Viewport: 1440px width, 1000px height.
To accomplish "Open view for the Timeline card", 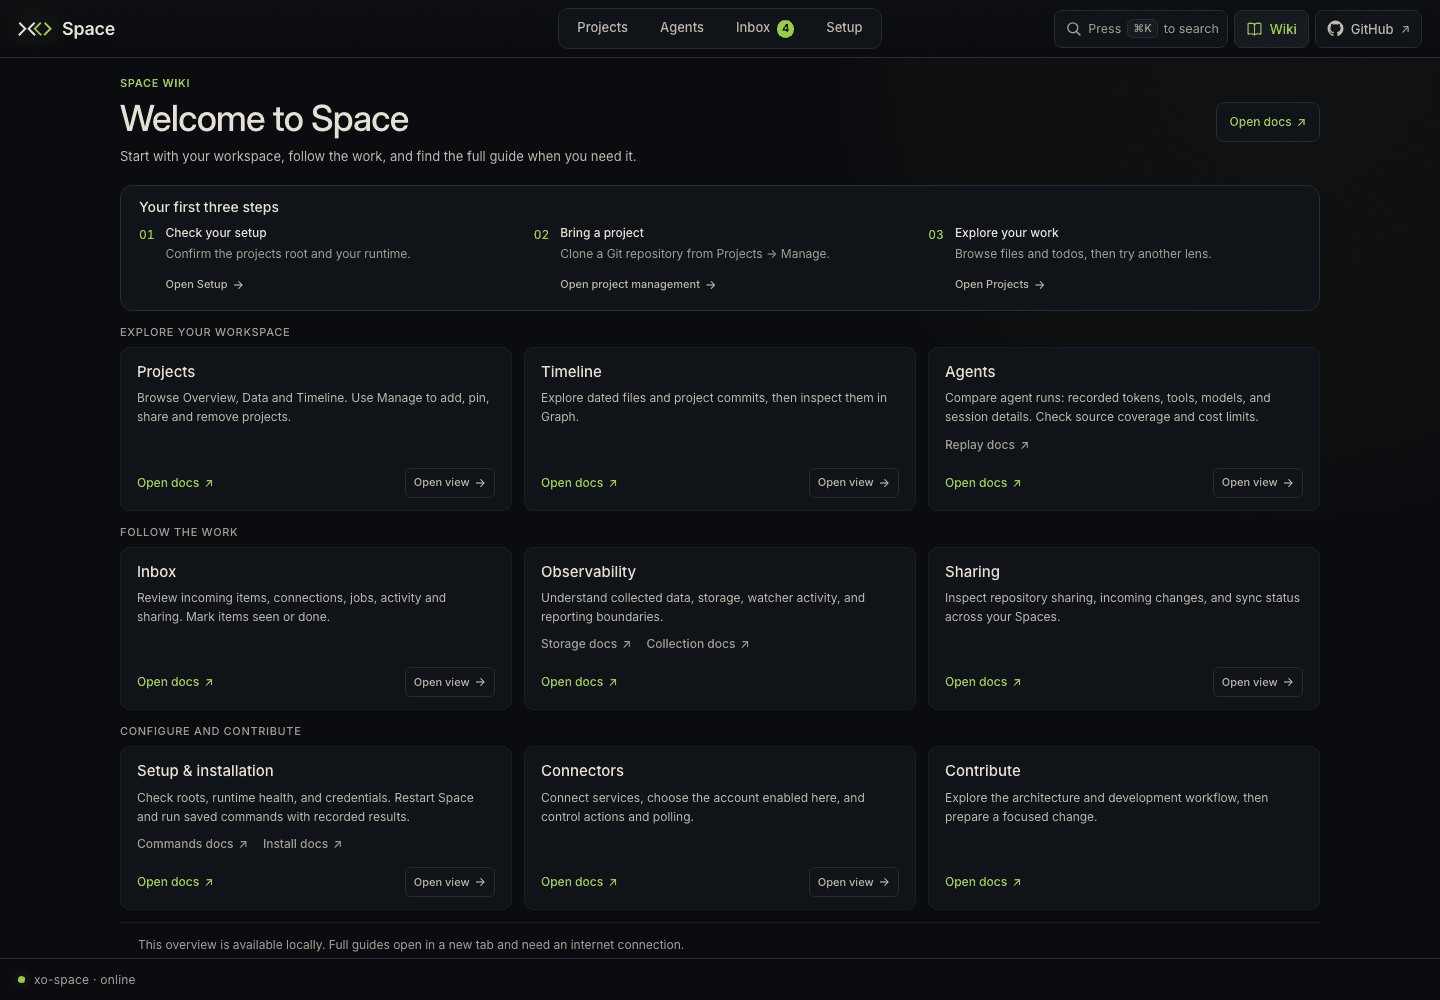I will click(854, 483).
